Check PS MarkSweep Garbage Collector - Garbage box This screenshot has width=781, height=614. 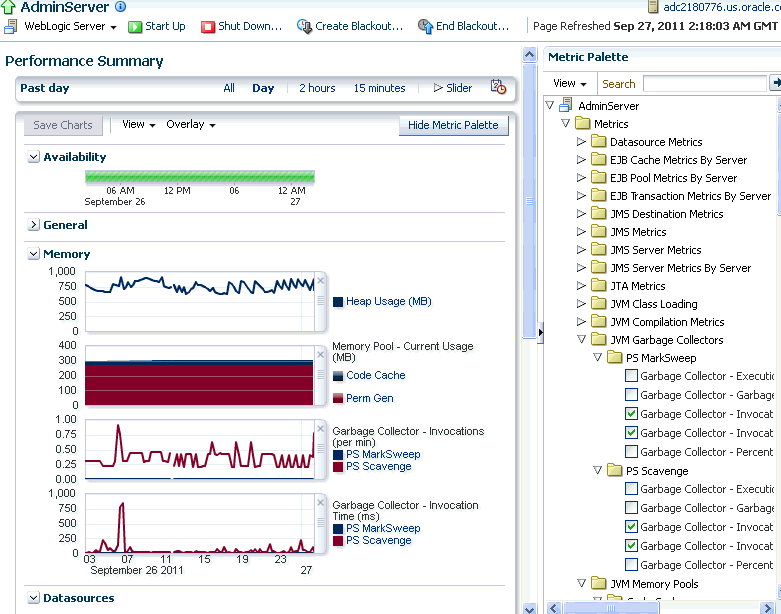click(631, 394)
